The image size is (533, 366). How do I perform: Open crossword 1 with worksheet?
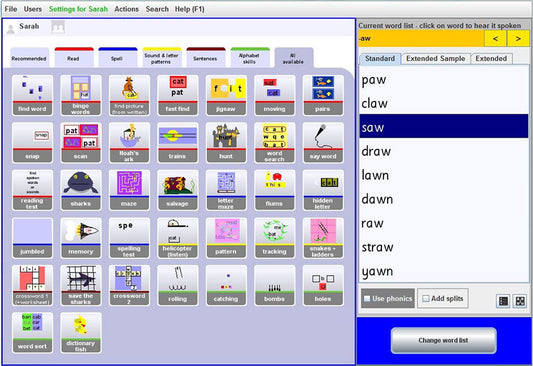32,285
